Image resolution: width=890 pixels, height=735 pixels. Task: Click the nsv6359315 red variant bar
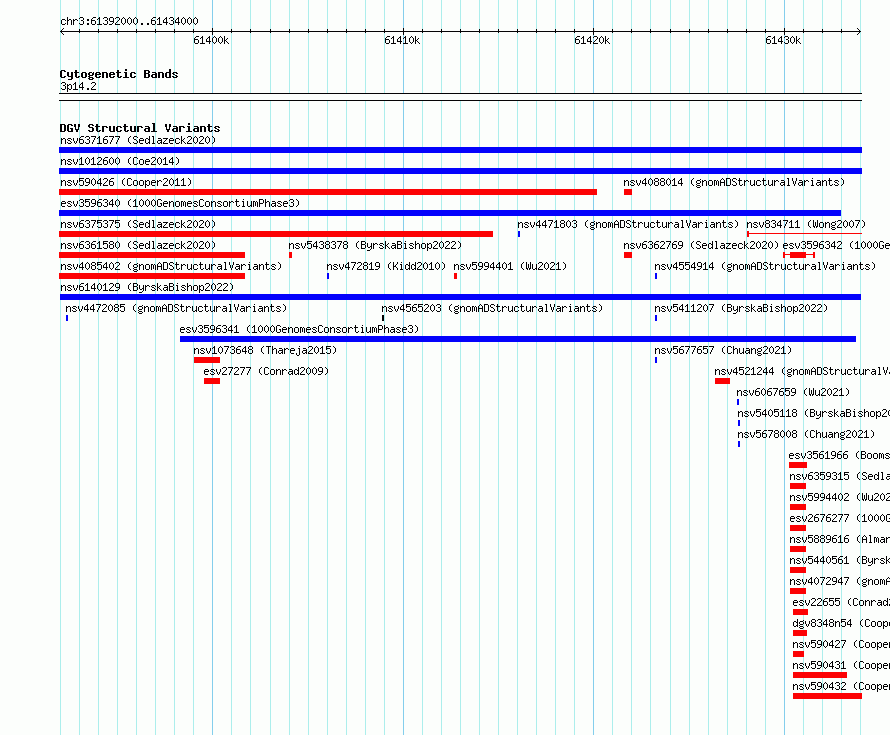coord(797,486)
